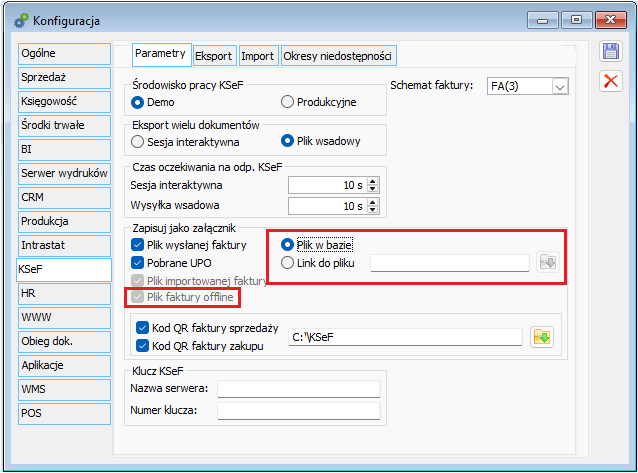This screenshot has height=473, width=638.
Task: Click the red X cancel icon
Action: (x=609, y=82)
